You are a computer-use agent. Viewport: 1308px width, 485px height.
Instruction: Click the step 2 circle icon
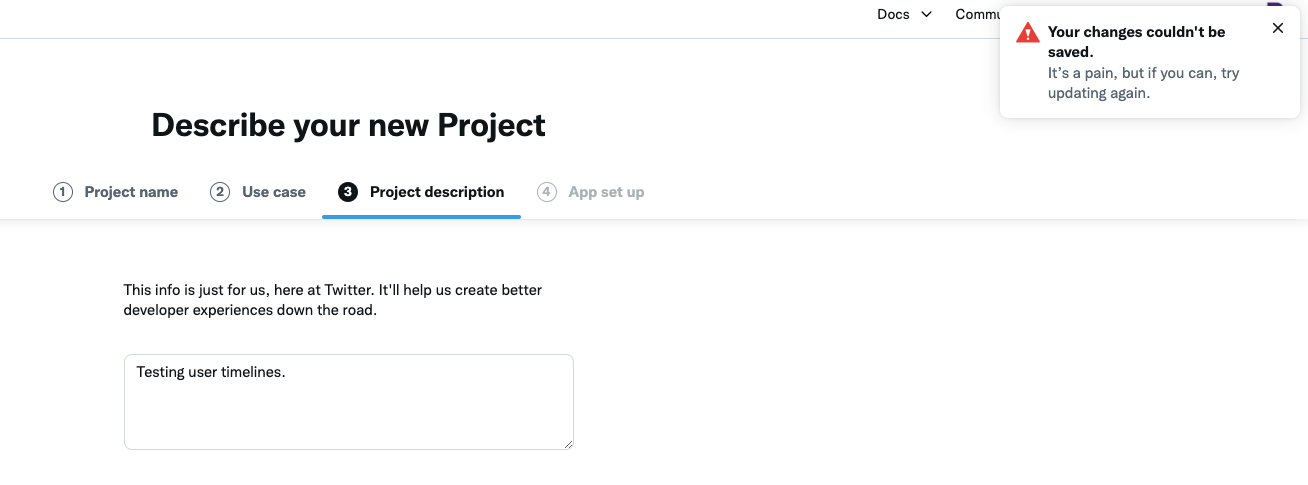click(x=220, y=192)
